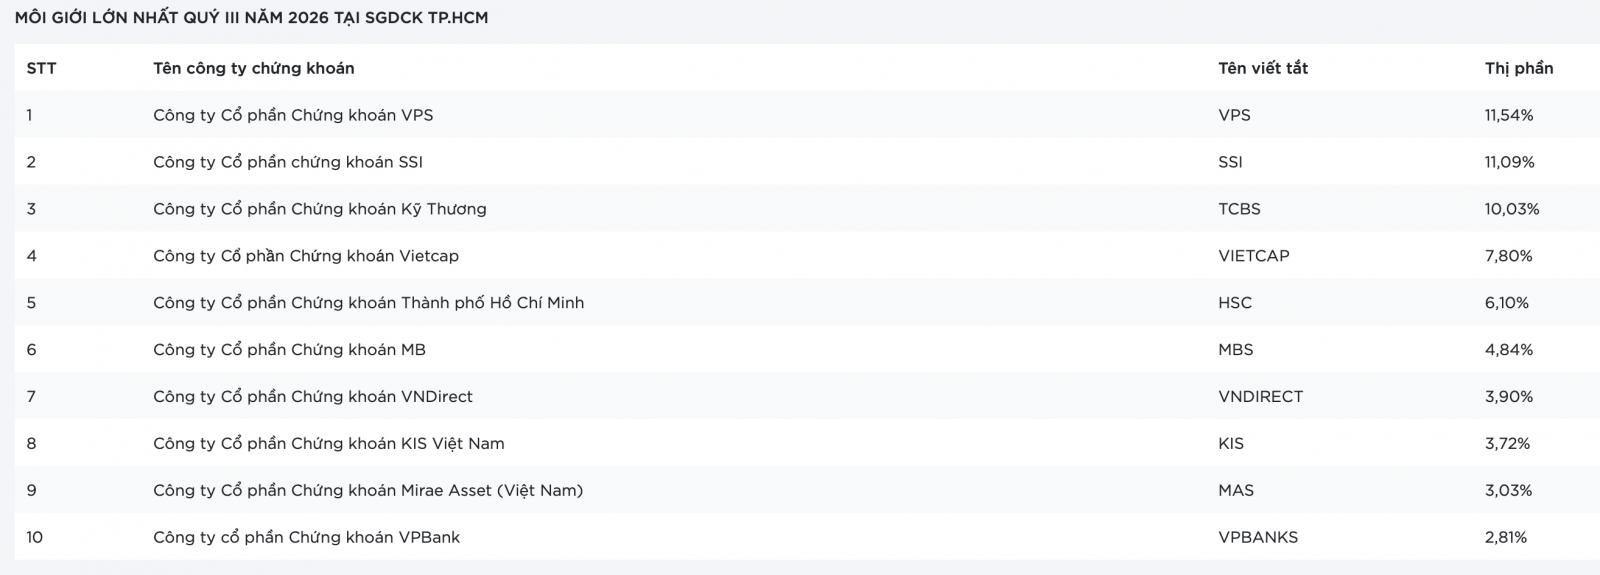1600x575 pixels.
Task: Select Công ty Cổ phần chứng khoán SSI
Action: click(x=288, y=162)
